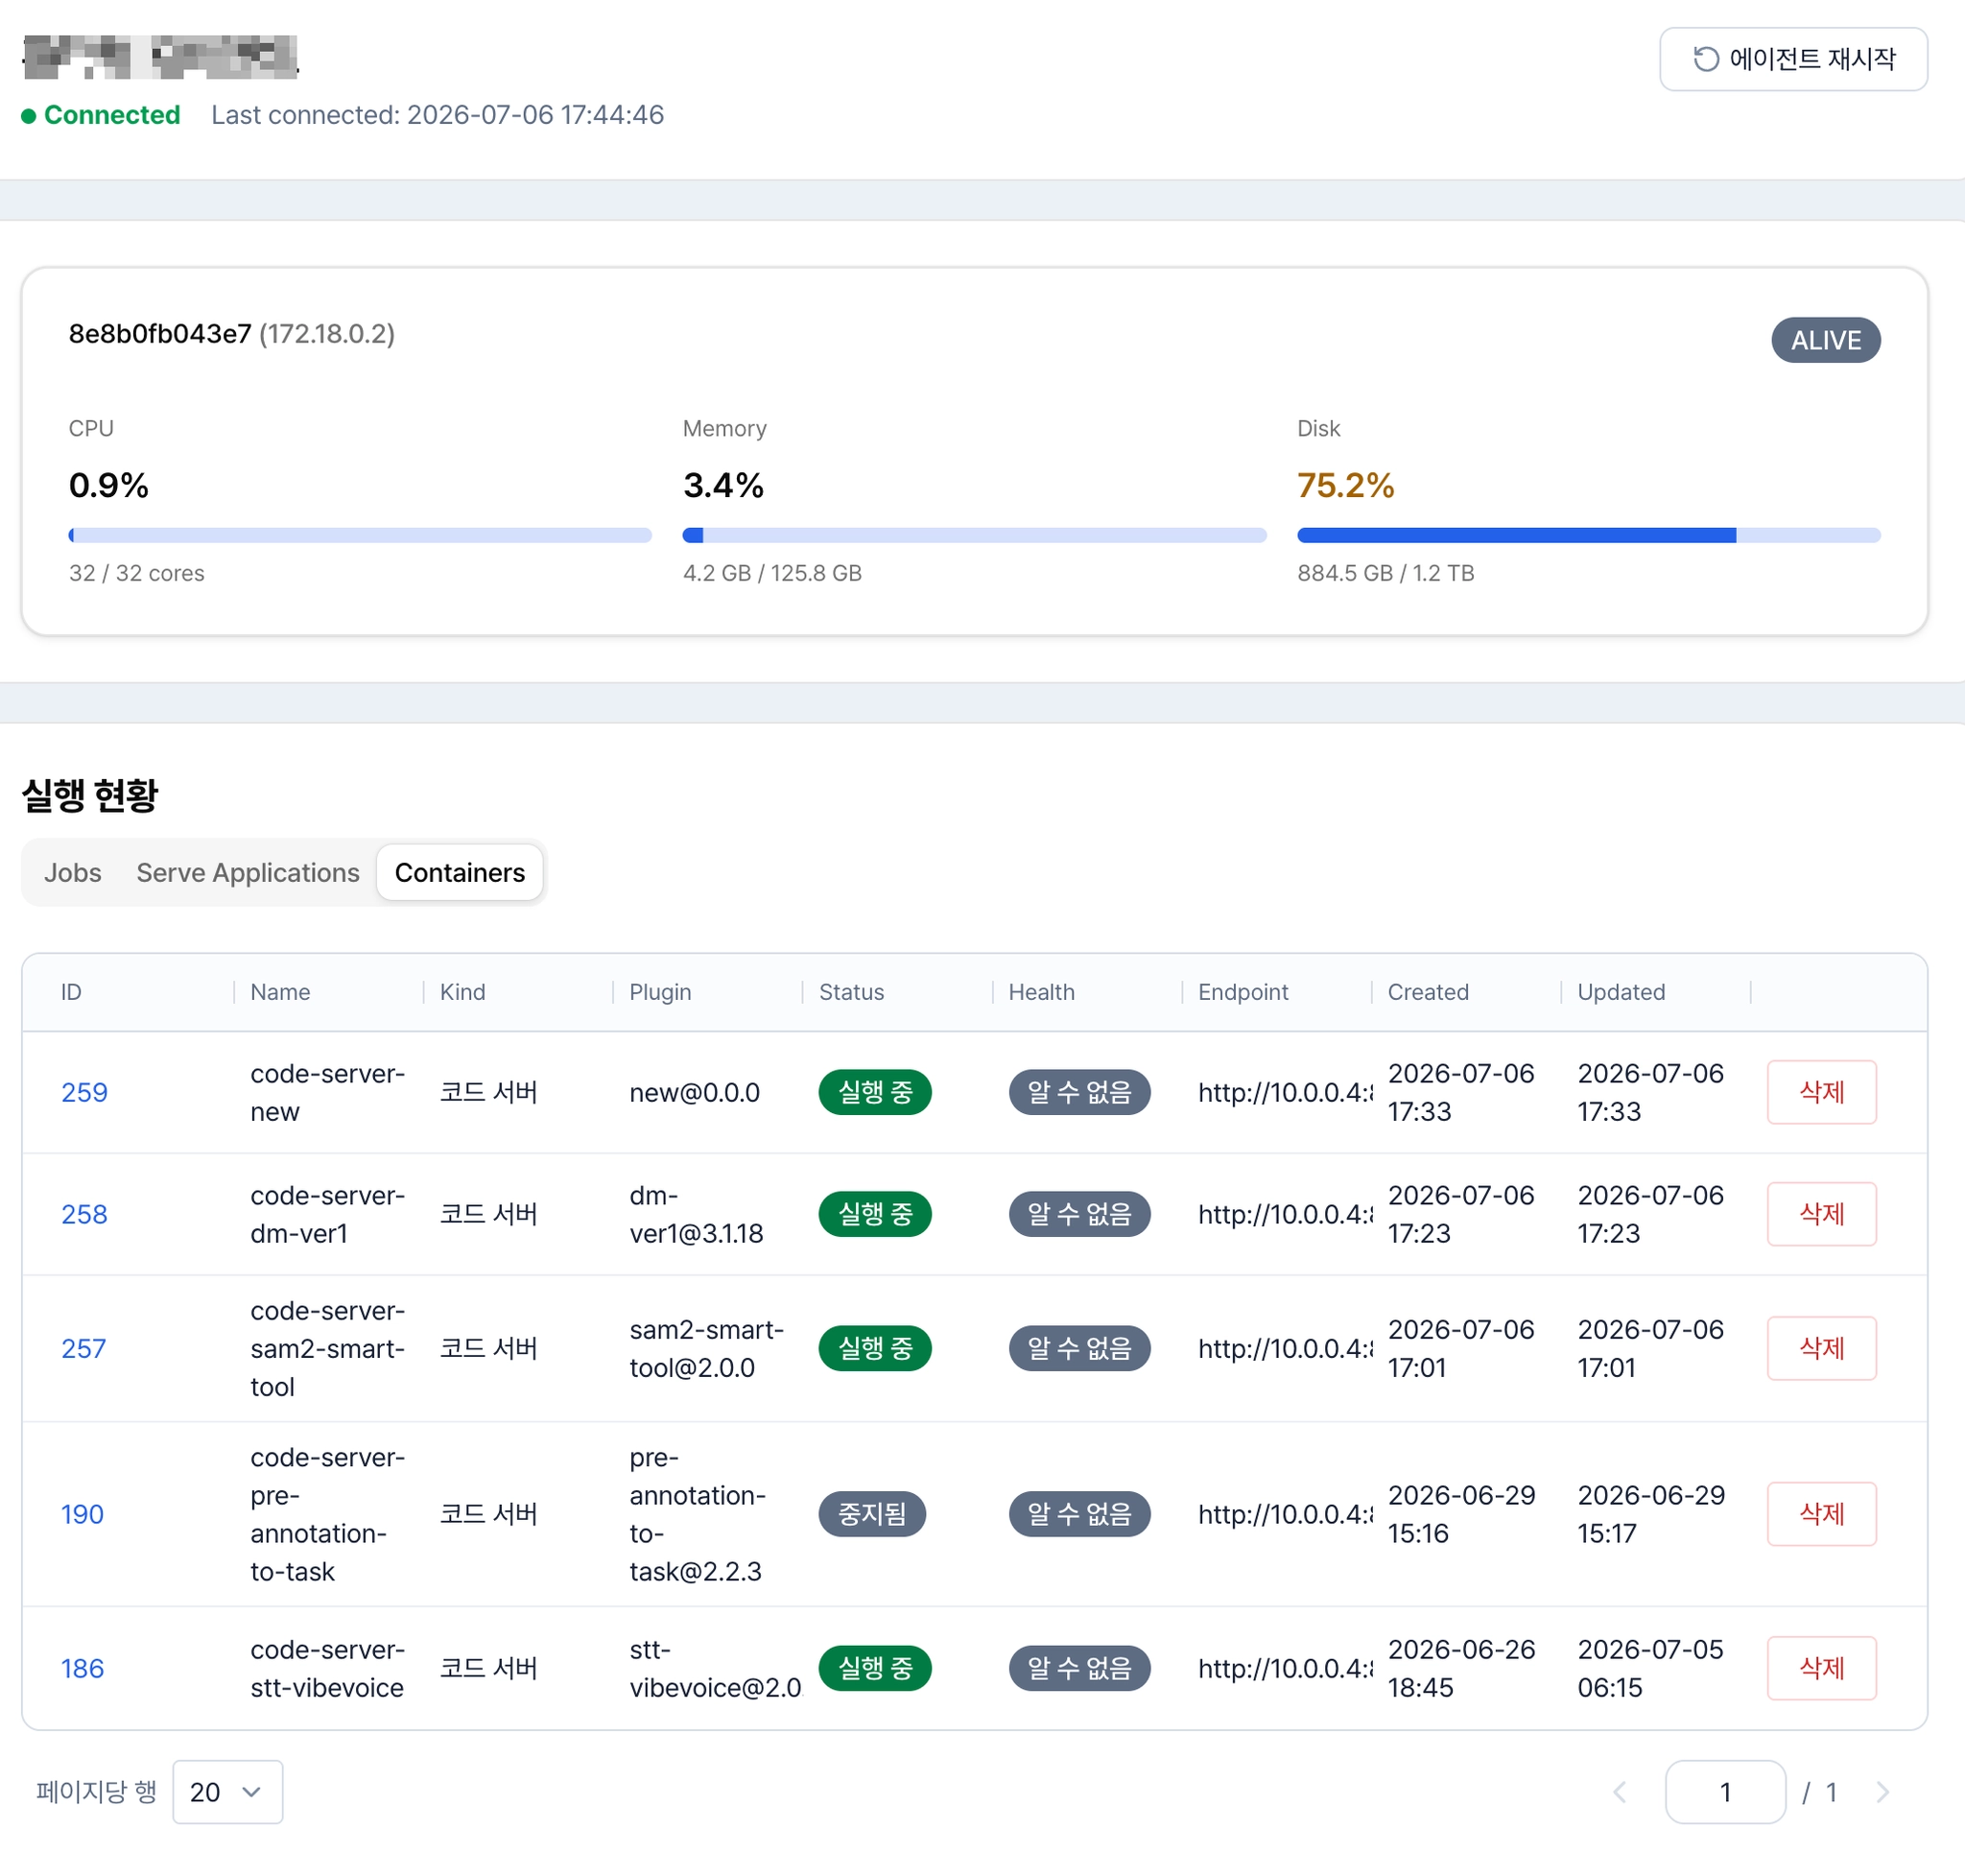The height and width of the screenshot is (1876, 1965).
Task: Click the code-server-stt-vibevoice name cell
Action: (x=327, y=1668)
